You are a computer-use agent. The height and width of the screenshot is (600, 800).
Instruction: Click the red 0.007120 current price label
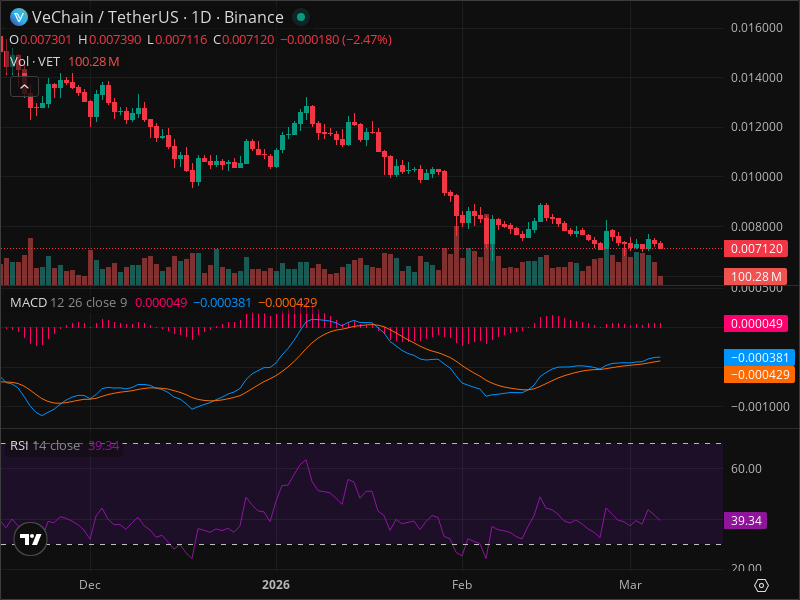[x=756, y=249]
